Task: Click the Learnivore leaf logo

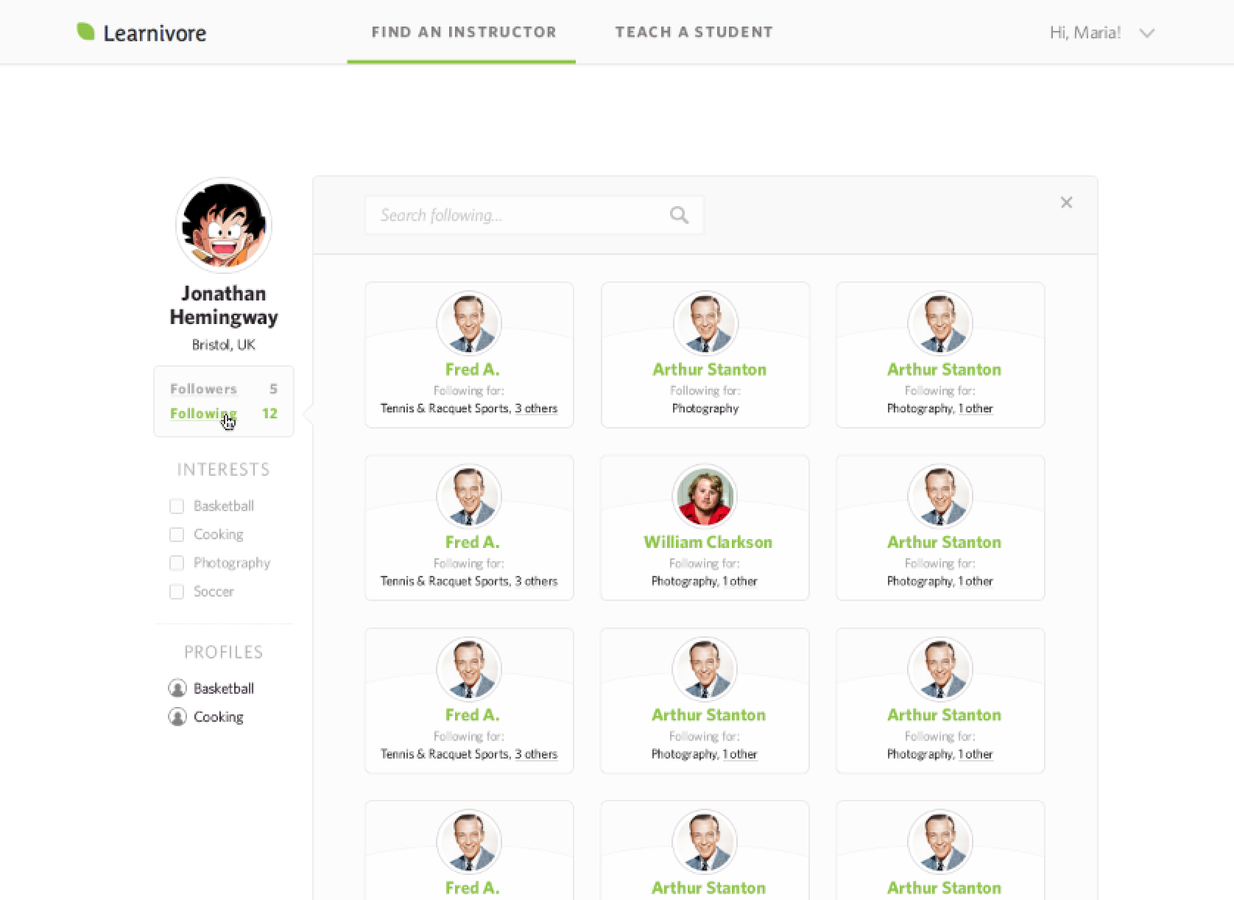Action: (86, 32)
